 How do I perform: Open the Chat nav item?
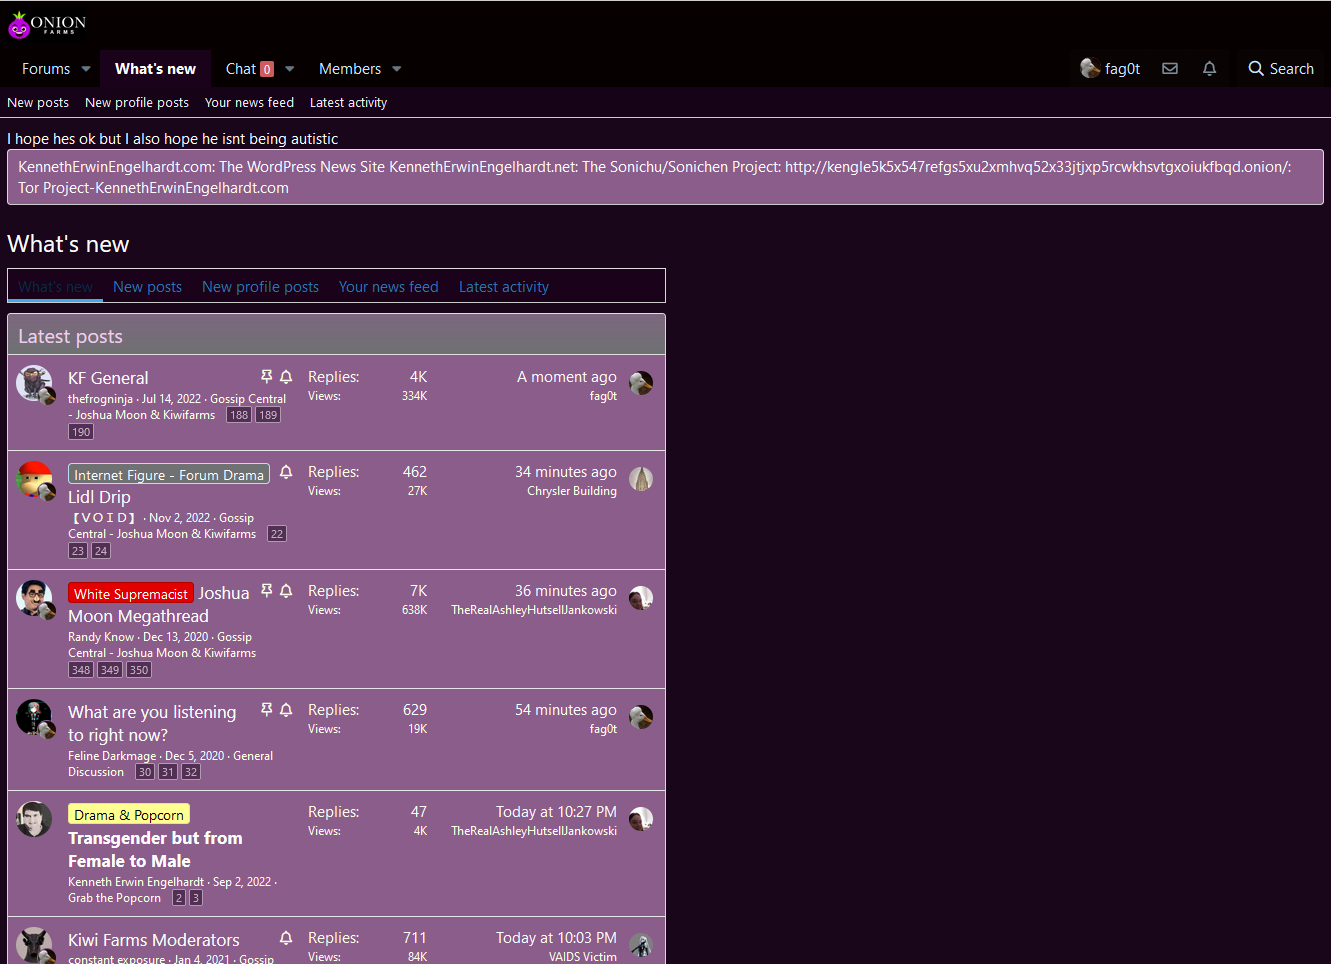[241, 69]
